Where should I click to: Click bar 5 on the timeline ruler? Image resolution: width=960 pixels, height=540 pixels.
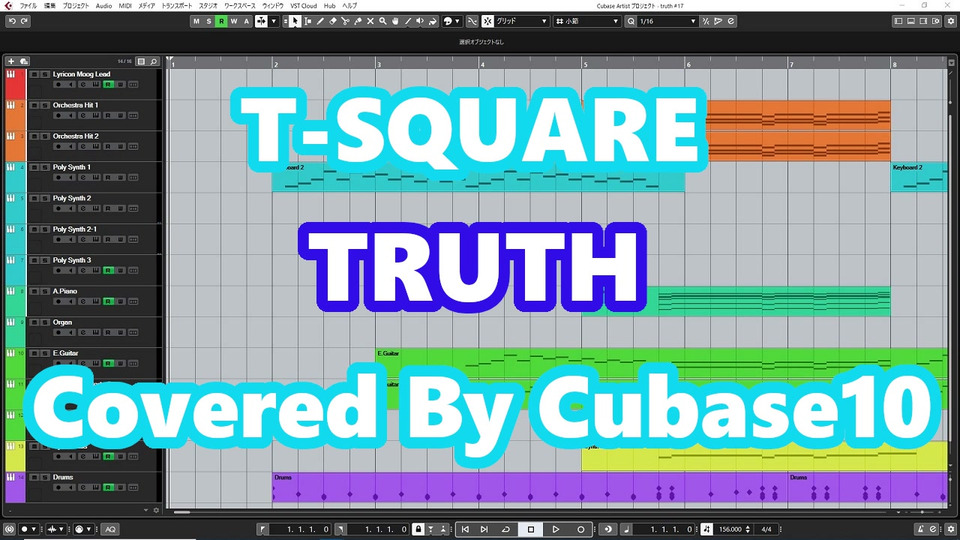[x=586, y=64]
